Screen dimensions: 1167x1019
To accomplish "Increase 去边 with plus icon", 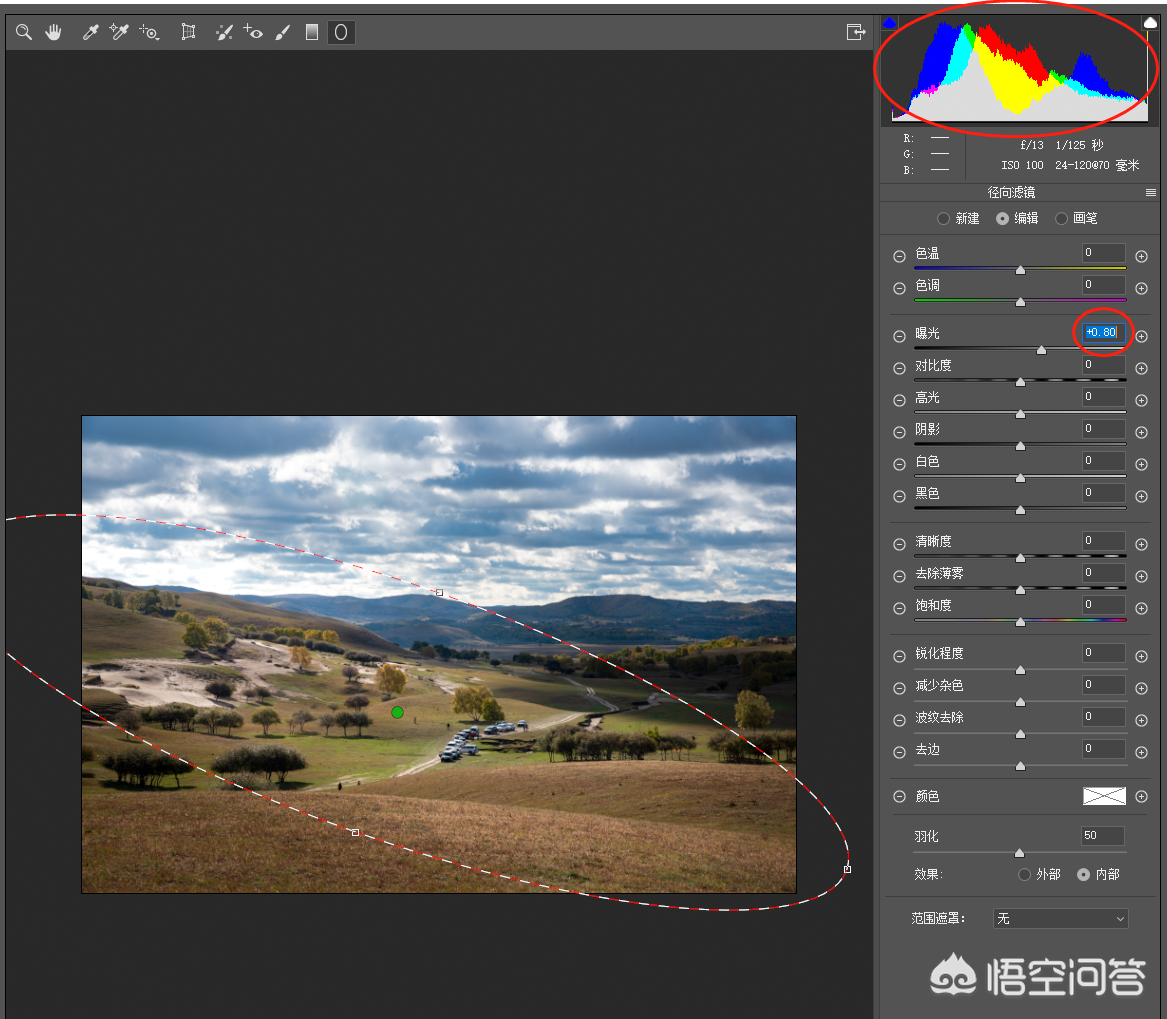I will pyautogui.click(x=1142, y=753).
